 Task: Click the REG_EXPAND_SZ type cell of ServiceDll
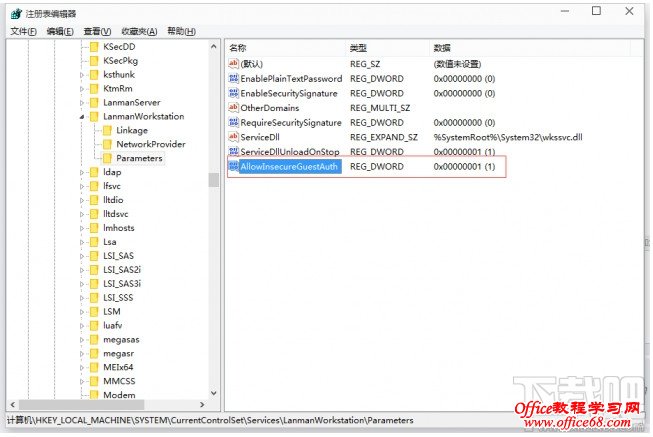click(384, 137)
